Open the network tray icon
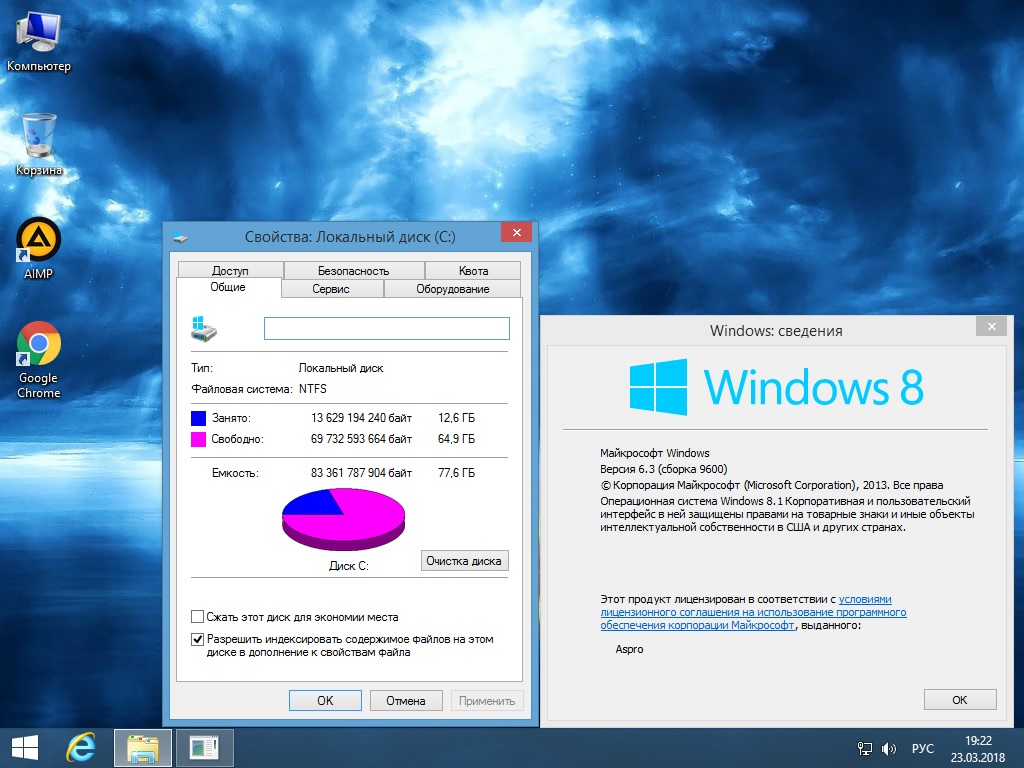Image resolution: width=1024 pixels, height=768 pixels. click(865, 748)
